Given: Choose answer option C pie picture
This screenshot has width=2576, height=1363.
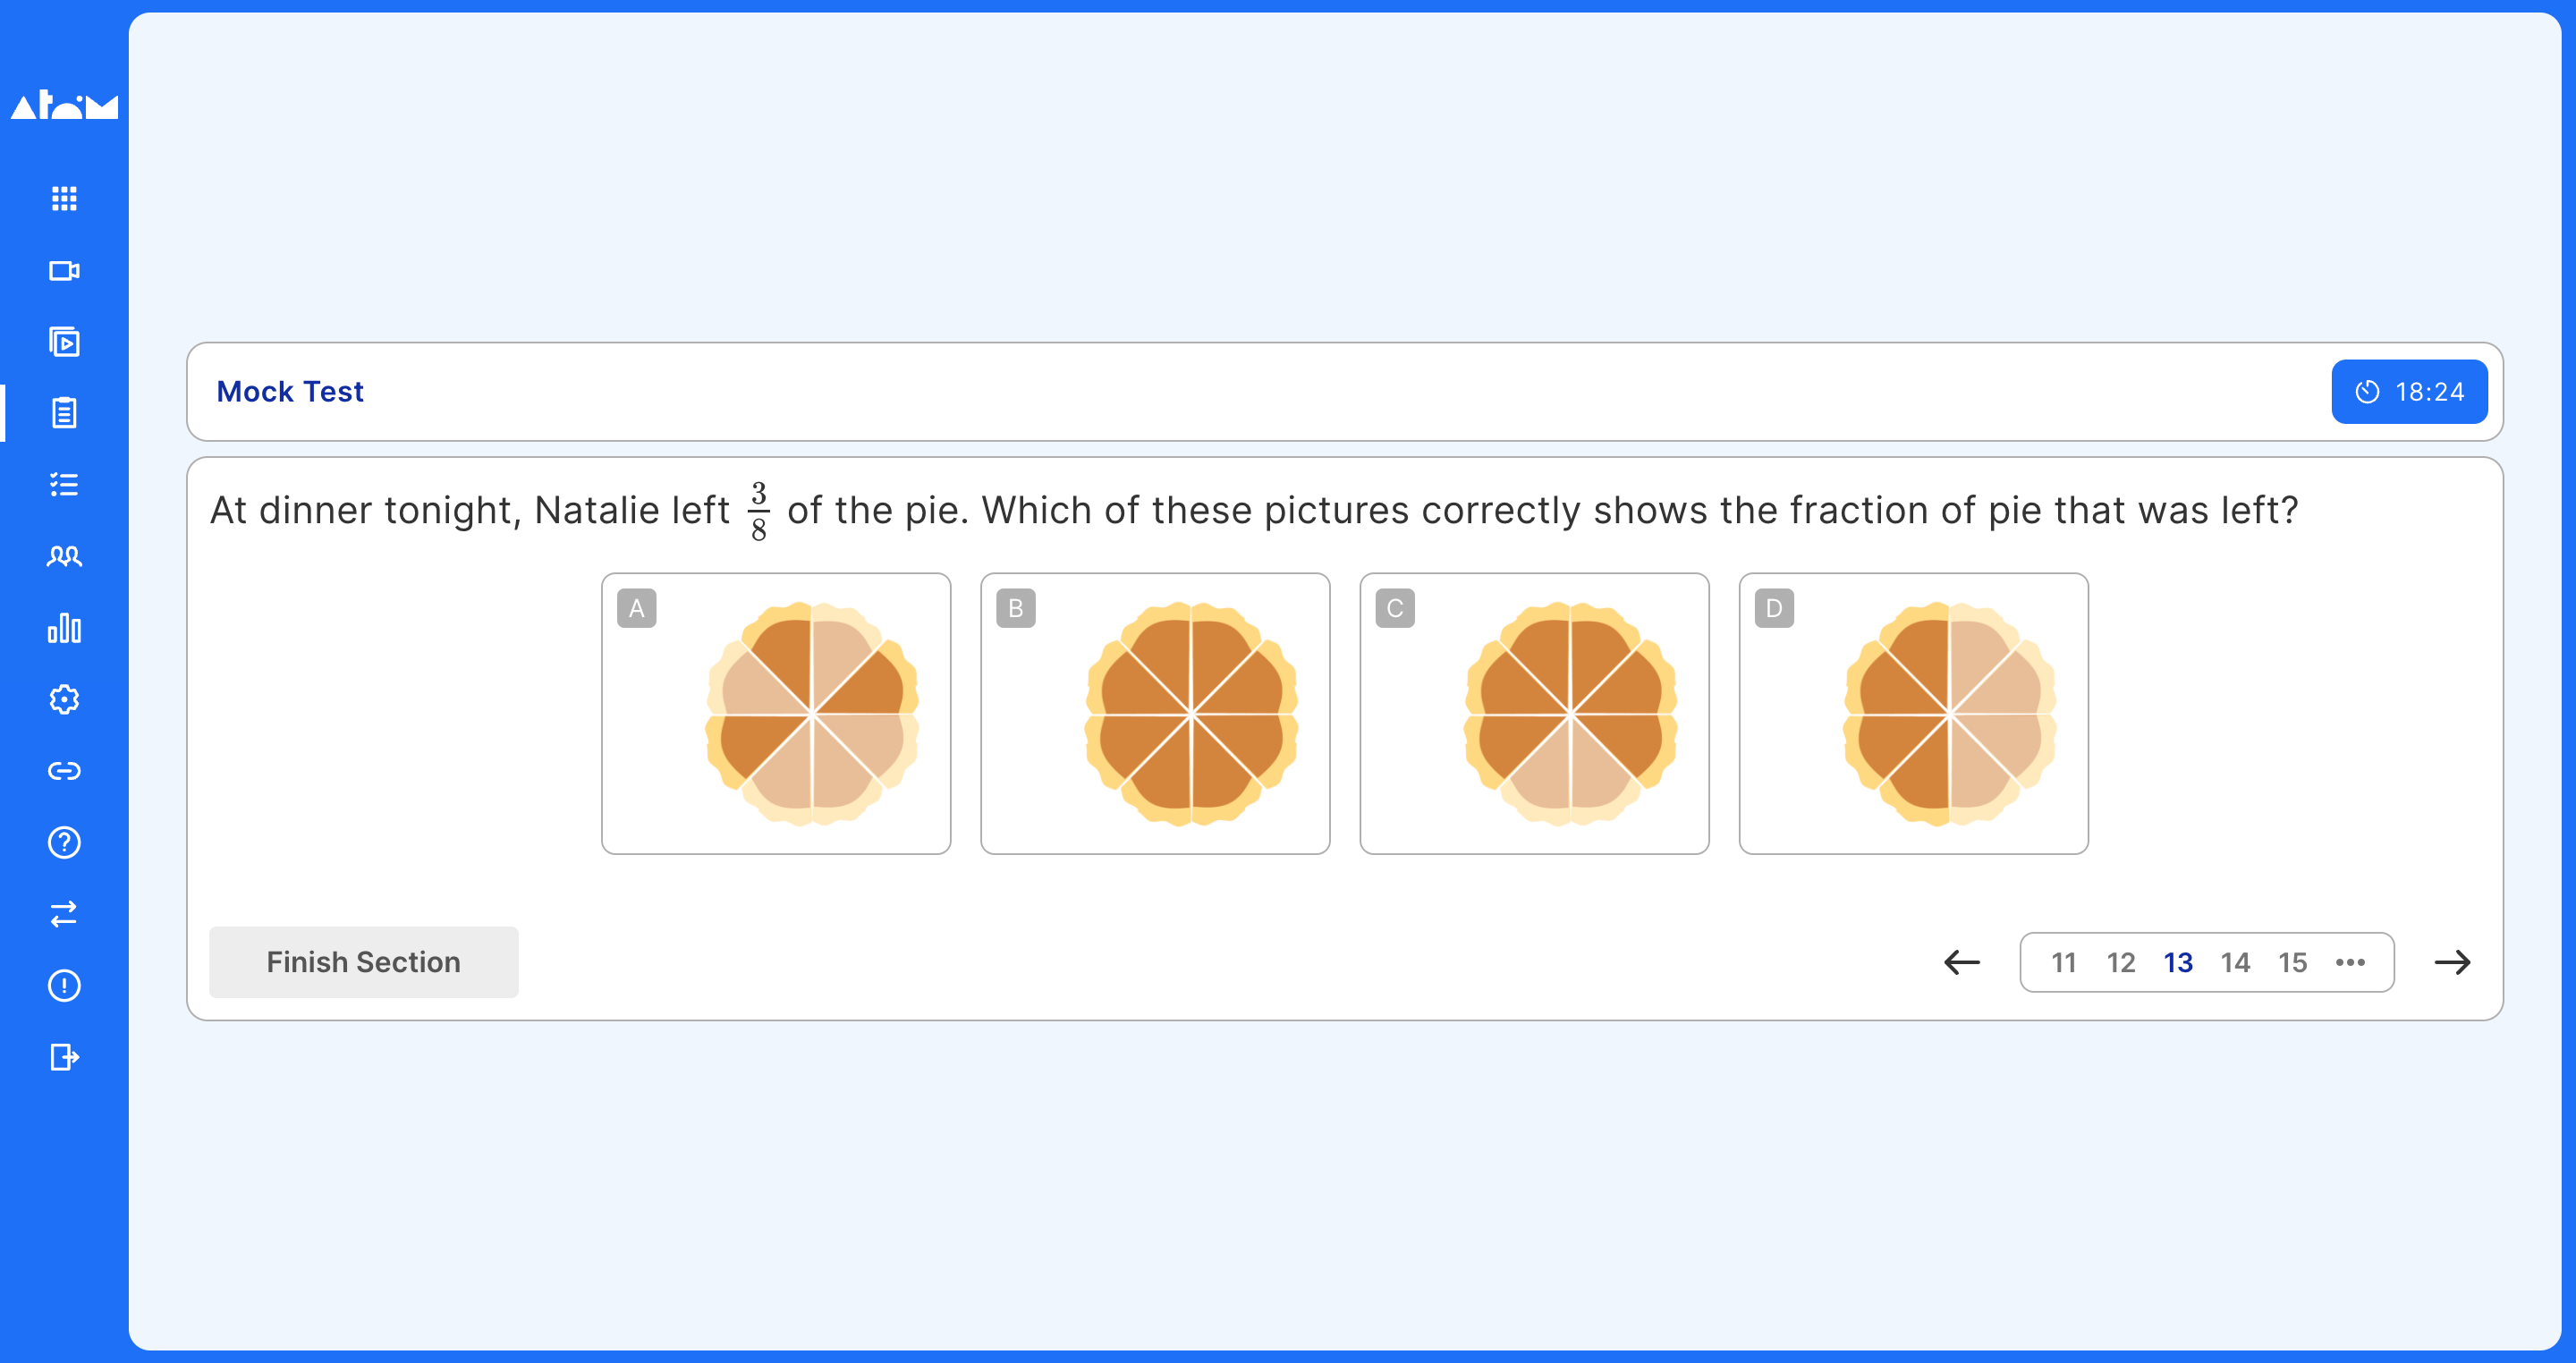Looking at the screenshot, I should [x=1534, y=713].
